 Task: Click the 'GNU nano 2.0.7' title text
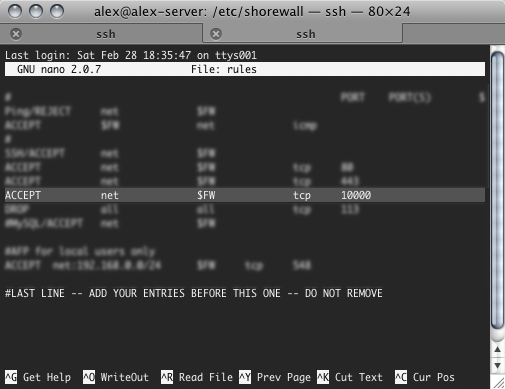pos(59,69)
